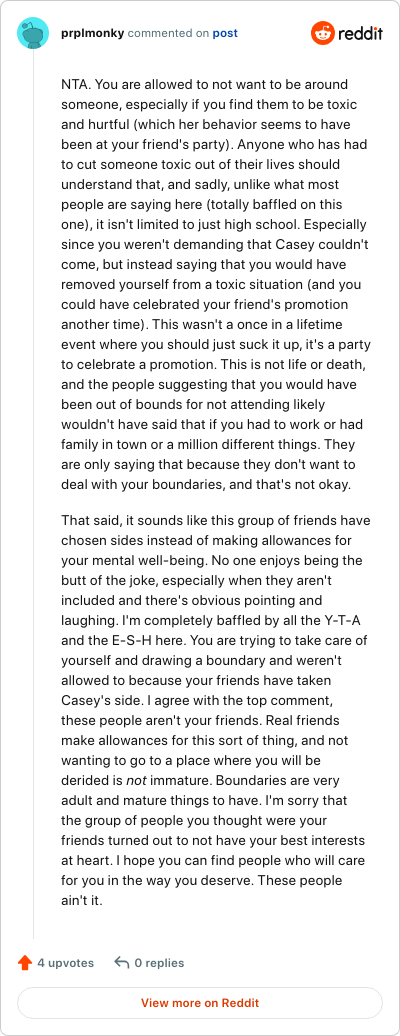
Task: Open the blue "post" link
Action: point(225,33)
